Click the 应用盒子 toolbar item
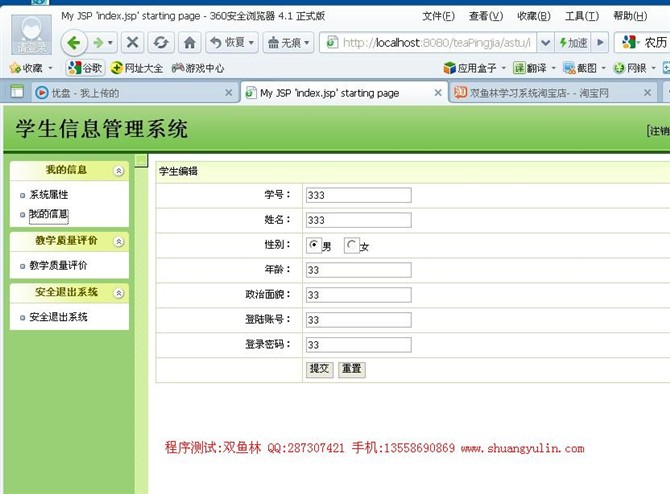This screenshot has width=670, height=494. pyautogui.click(x=470, y=68)
